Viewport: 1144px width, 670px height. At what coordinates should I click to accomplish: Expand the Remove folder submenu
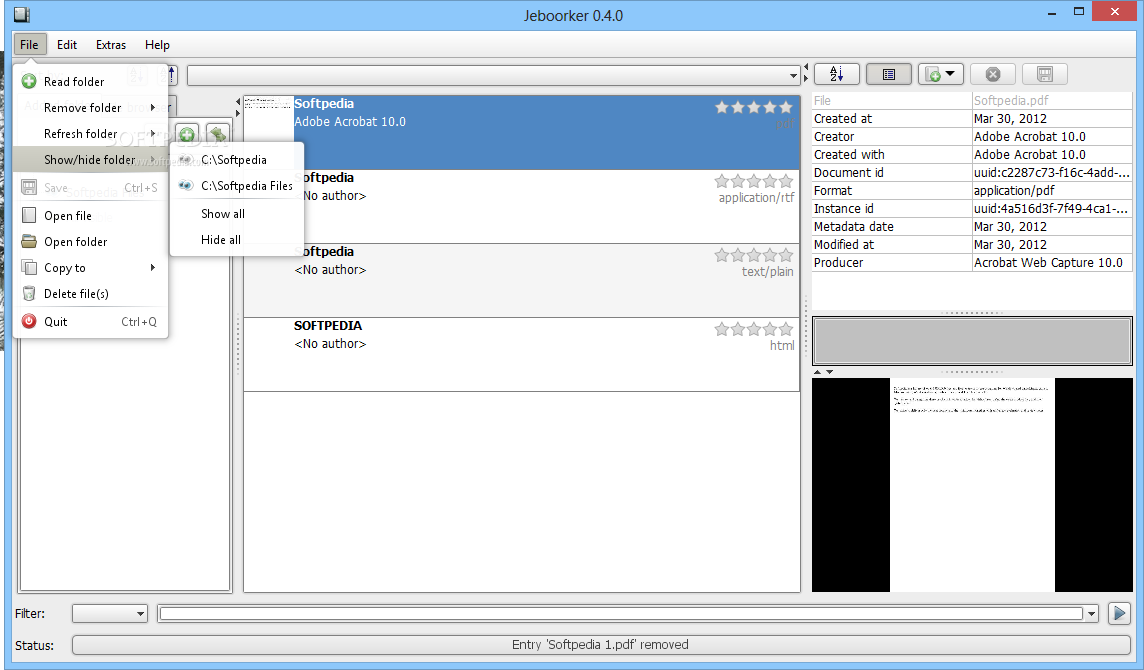(x=90, y=108)
